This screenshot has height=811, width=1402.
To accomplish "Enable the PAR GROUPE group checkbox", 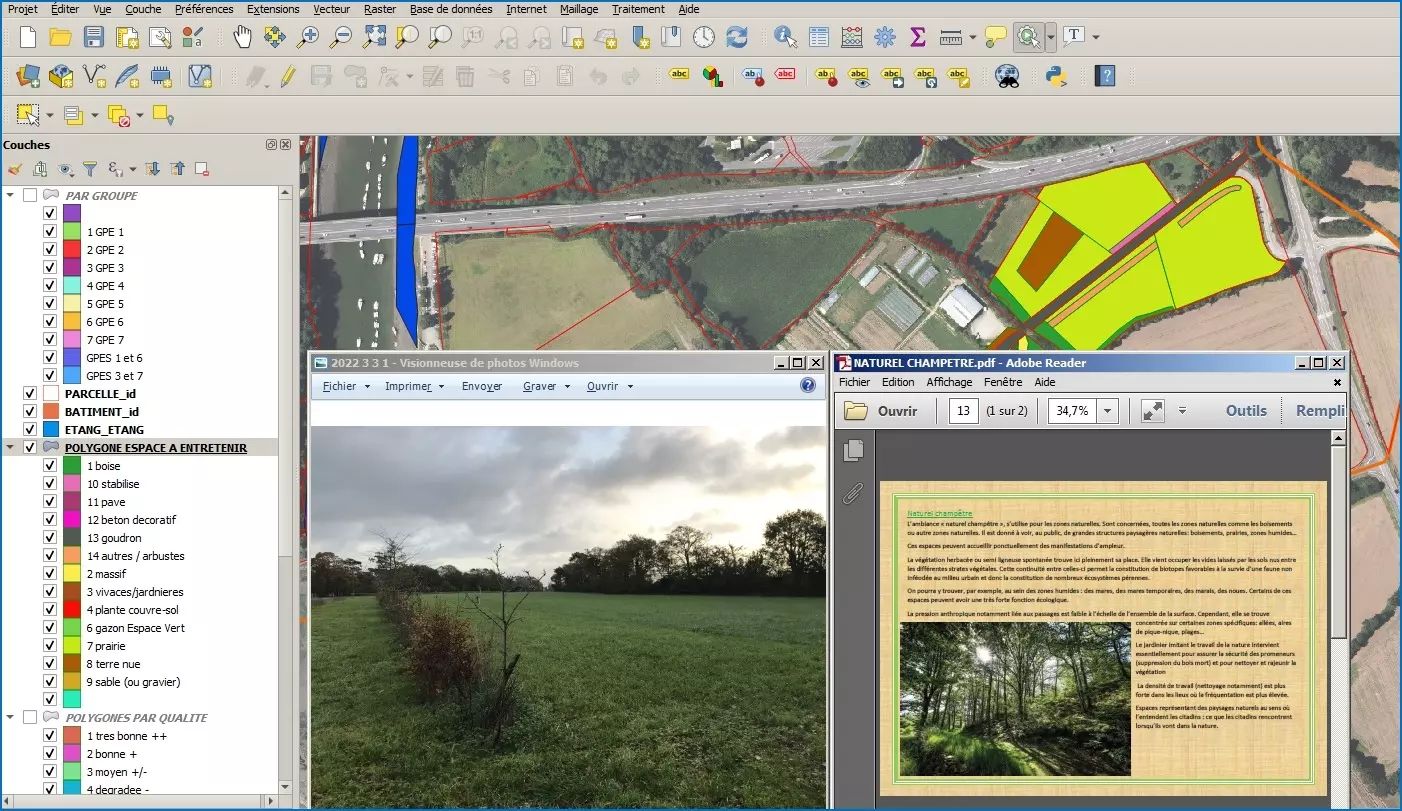I will tap(30, 196).
